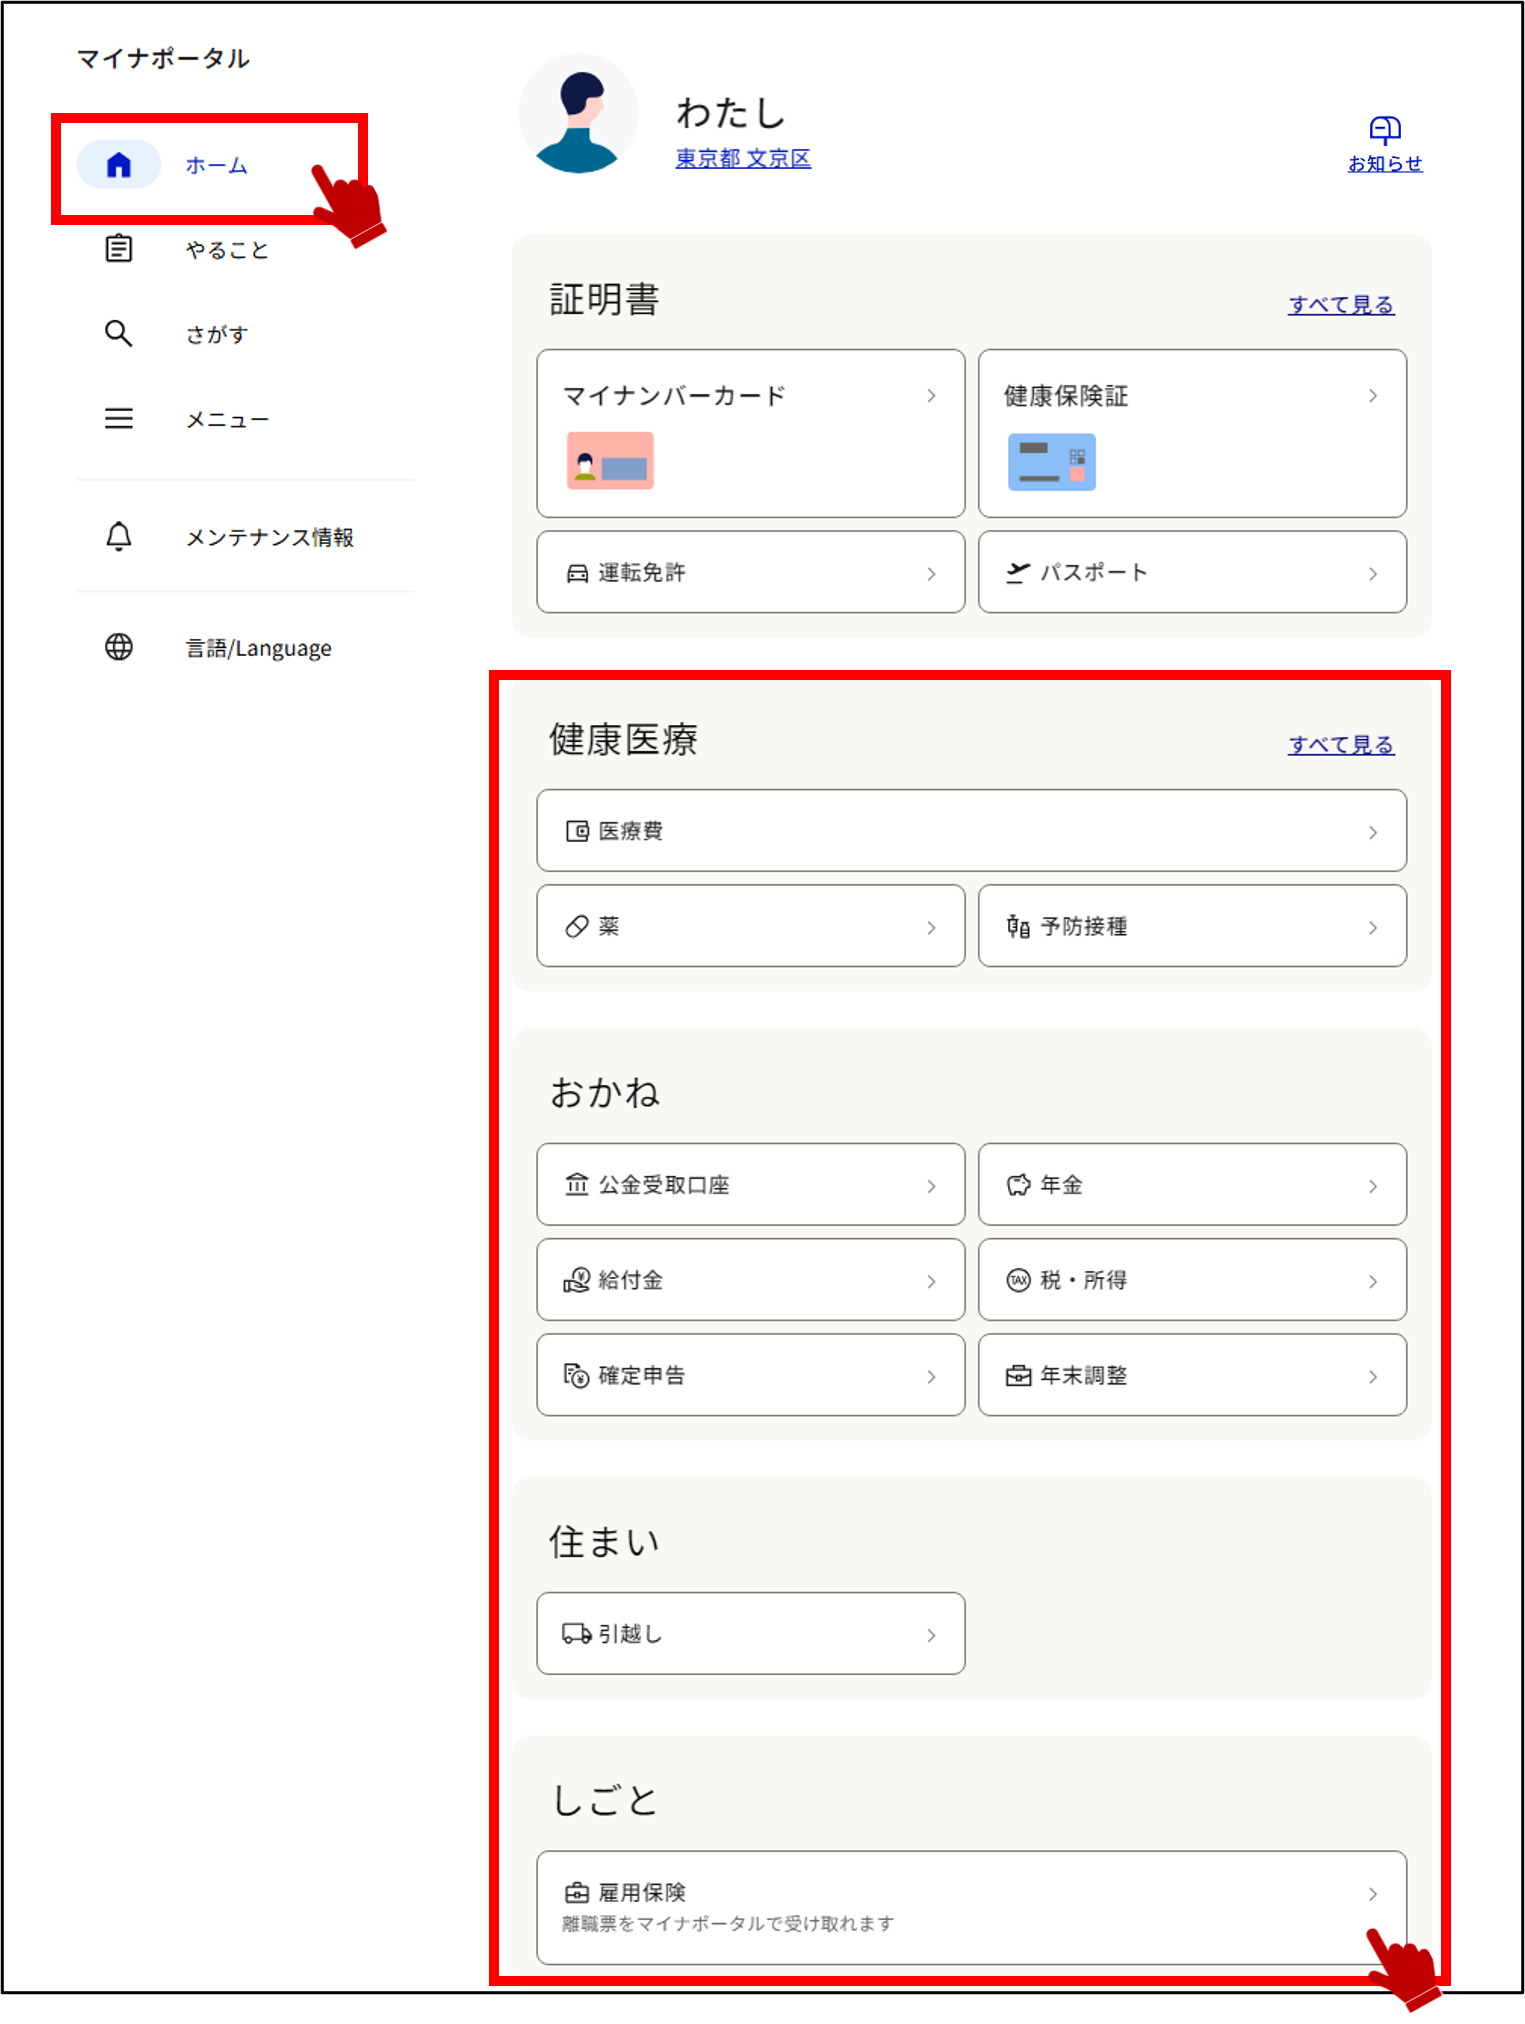Expand 運転免許 using its chevron arrow
The height and width of the screenshot is (2024, 1525).
[931, 573]
